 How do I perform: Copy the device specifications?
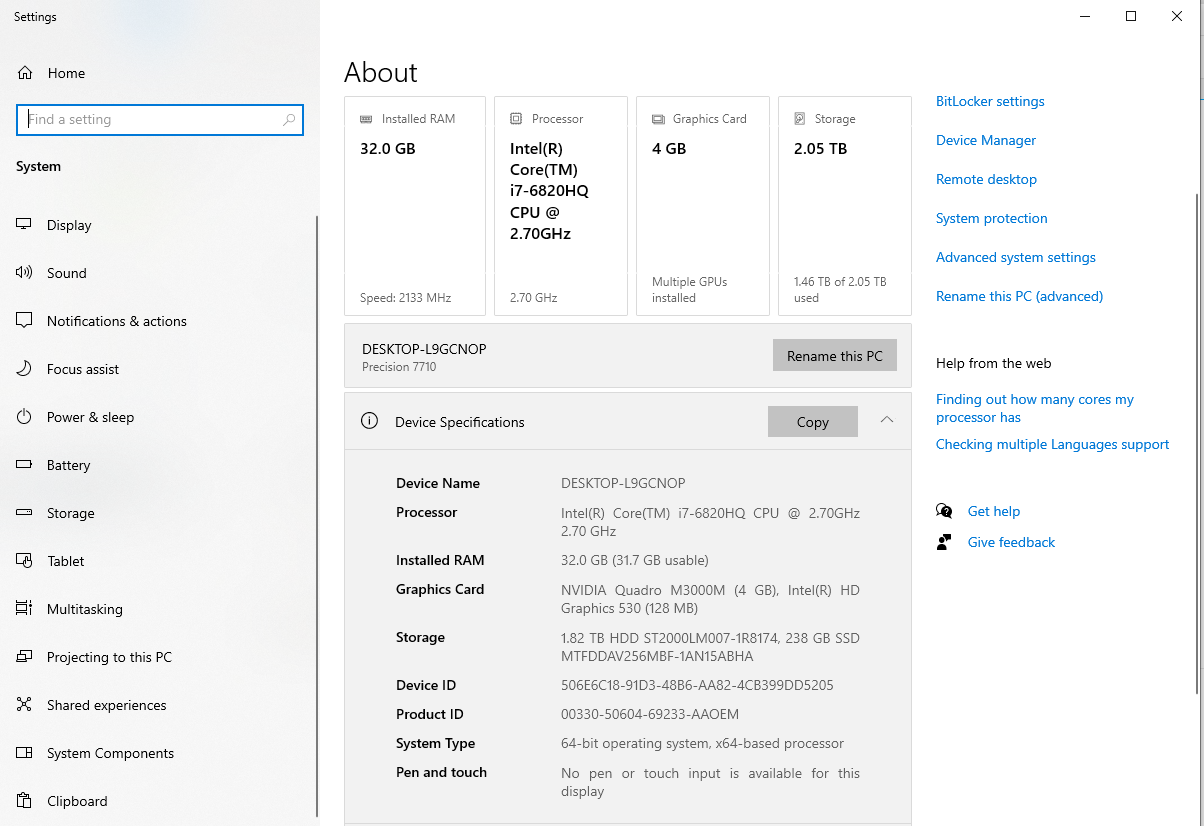[812, 422]
